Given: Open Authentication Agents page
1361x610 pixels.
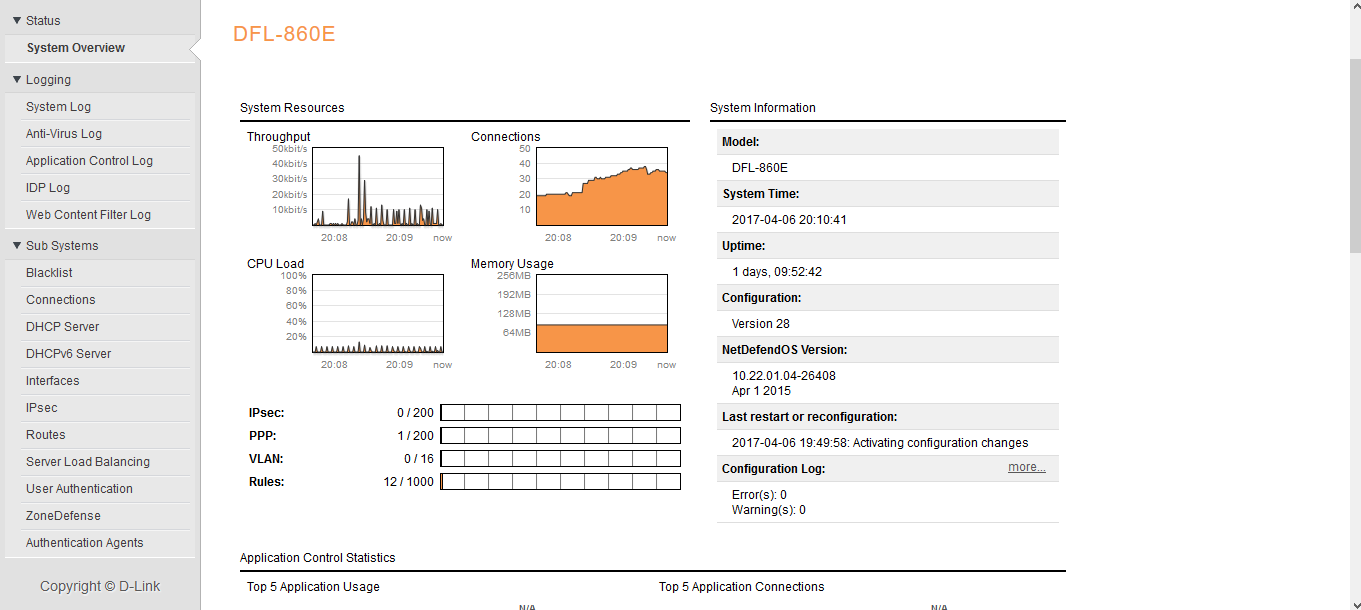Looking at the screenshot, I should 85,543.
